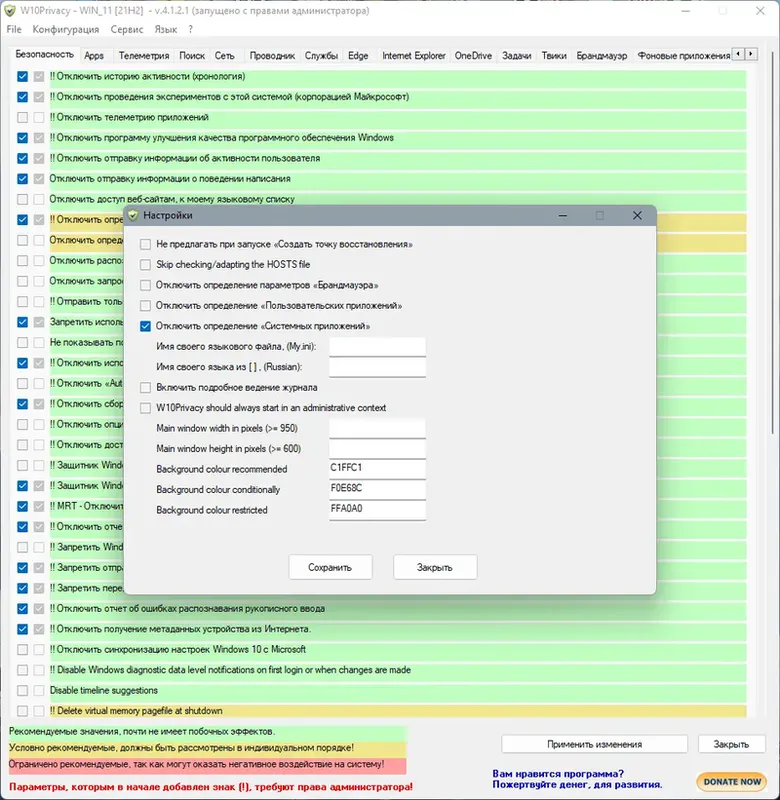Toggle Отключить определение параметров «Брандмауэра»
Image resolution: width=780 pixels, height=800 pixels.
pyautogui.click(x=145, y=285)
